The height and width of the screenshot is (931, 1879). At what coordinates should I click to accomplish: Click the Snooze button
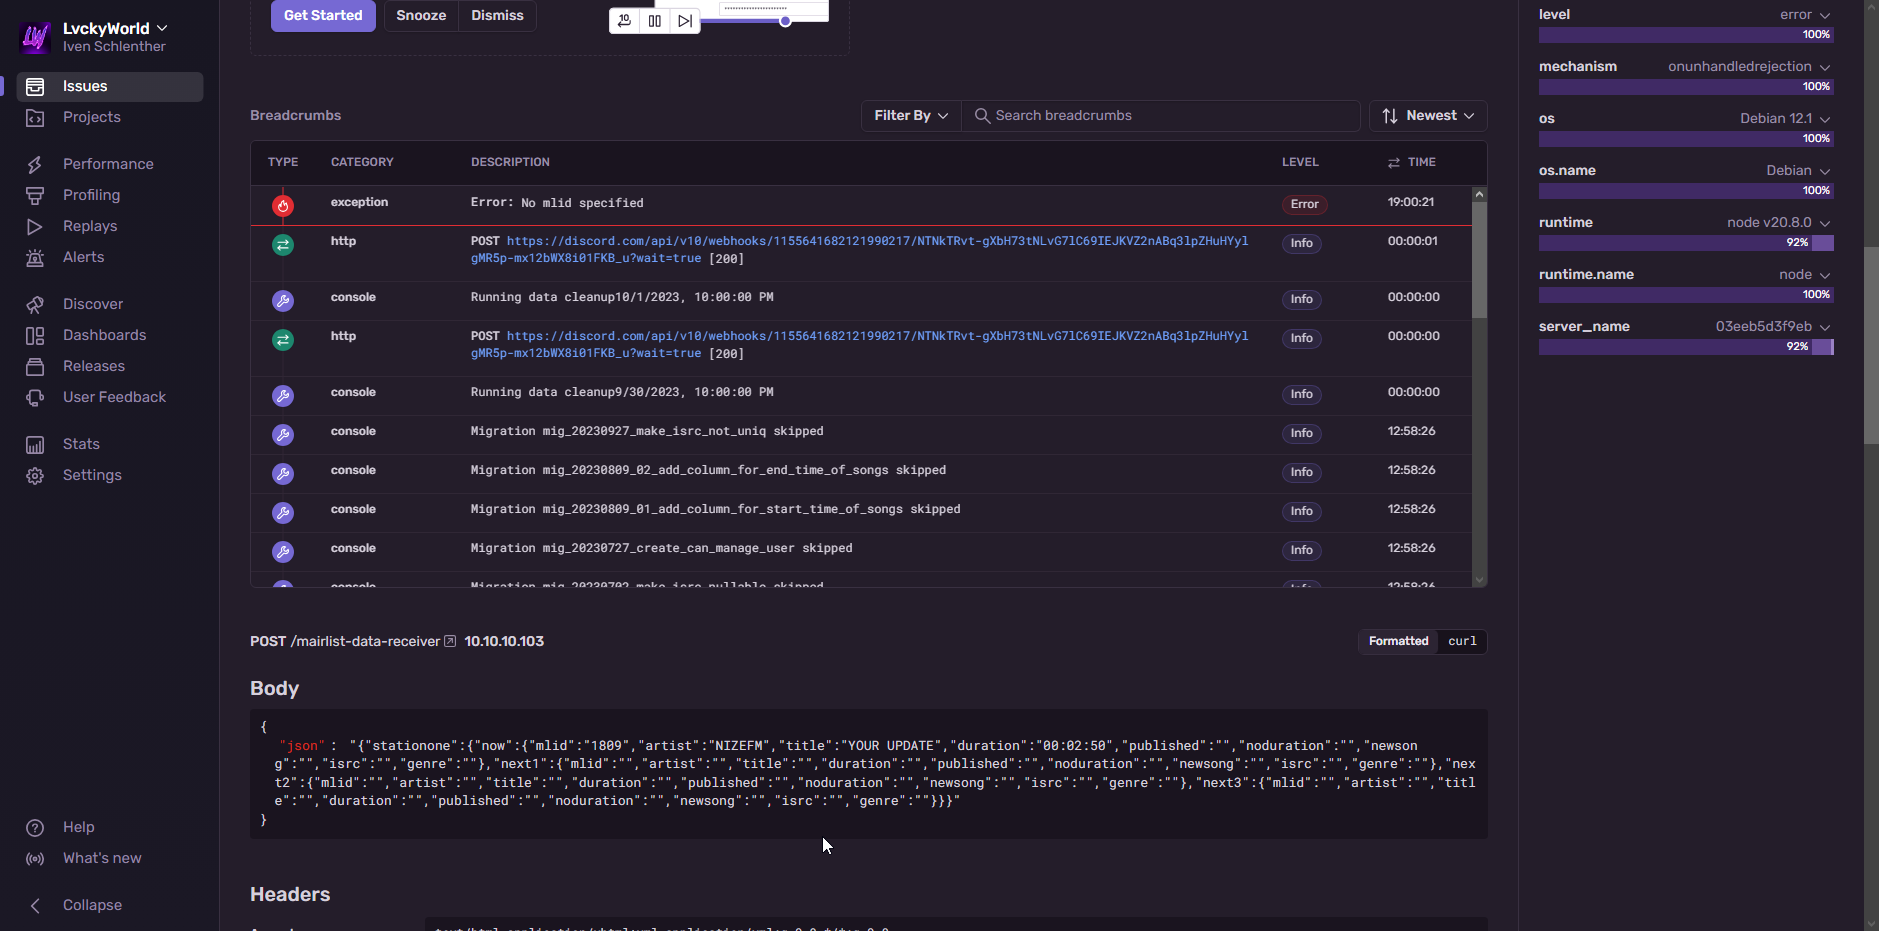click(421, 16)
